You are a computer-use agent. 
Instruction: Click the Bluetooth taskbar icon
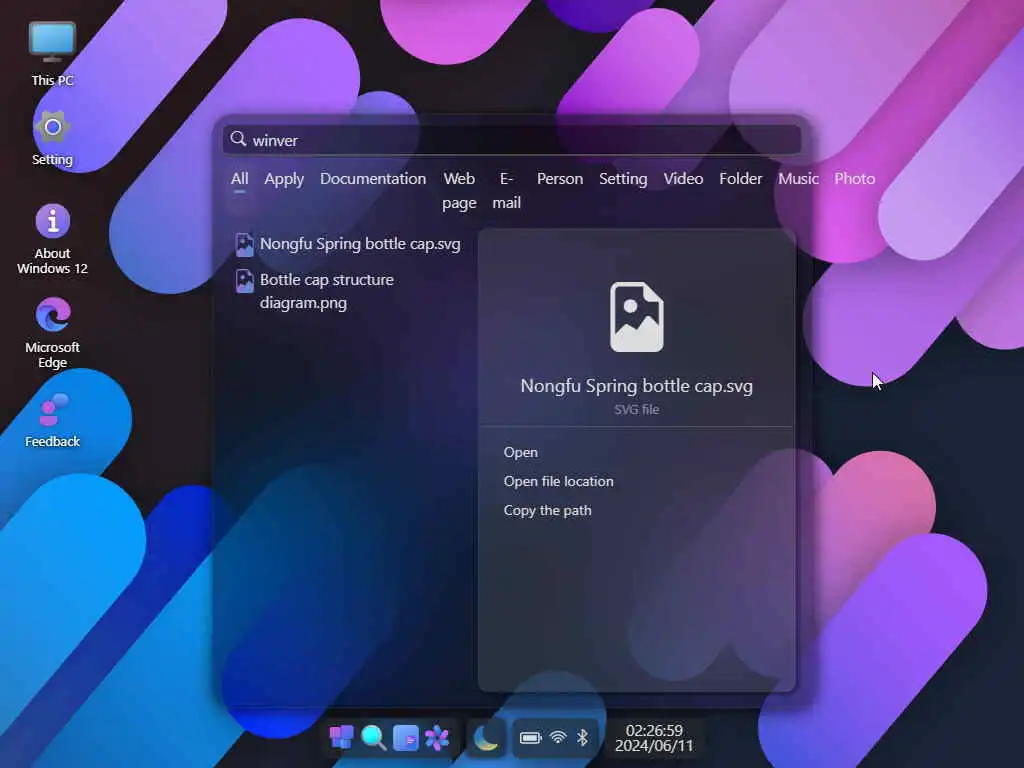pyautogui.click(x=583, y=738)
